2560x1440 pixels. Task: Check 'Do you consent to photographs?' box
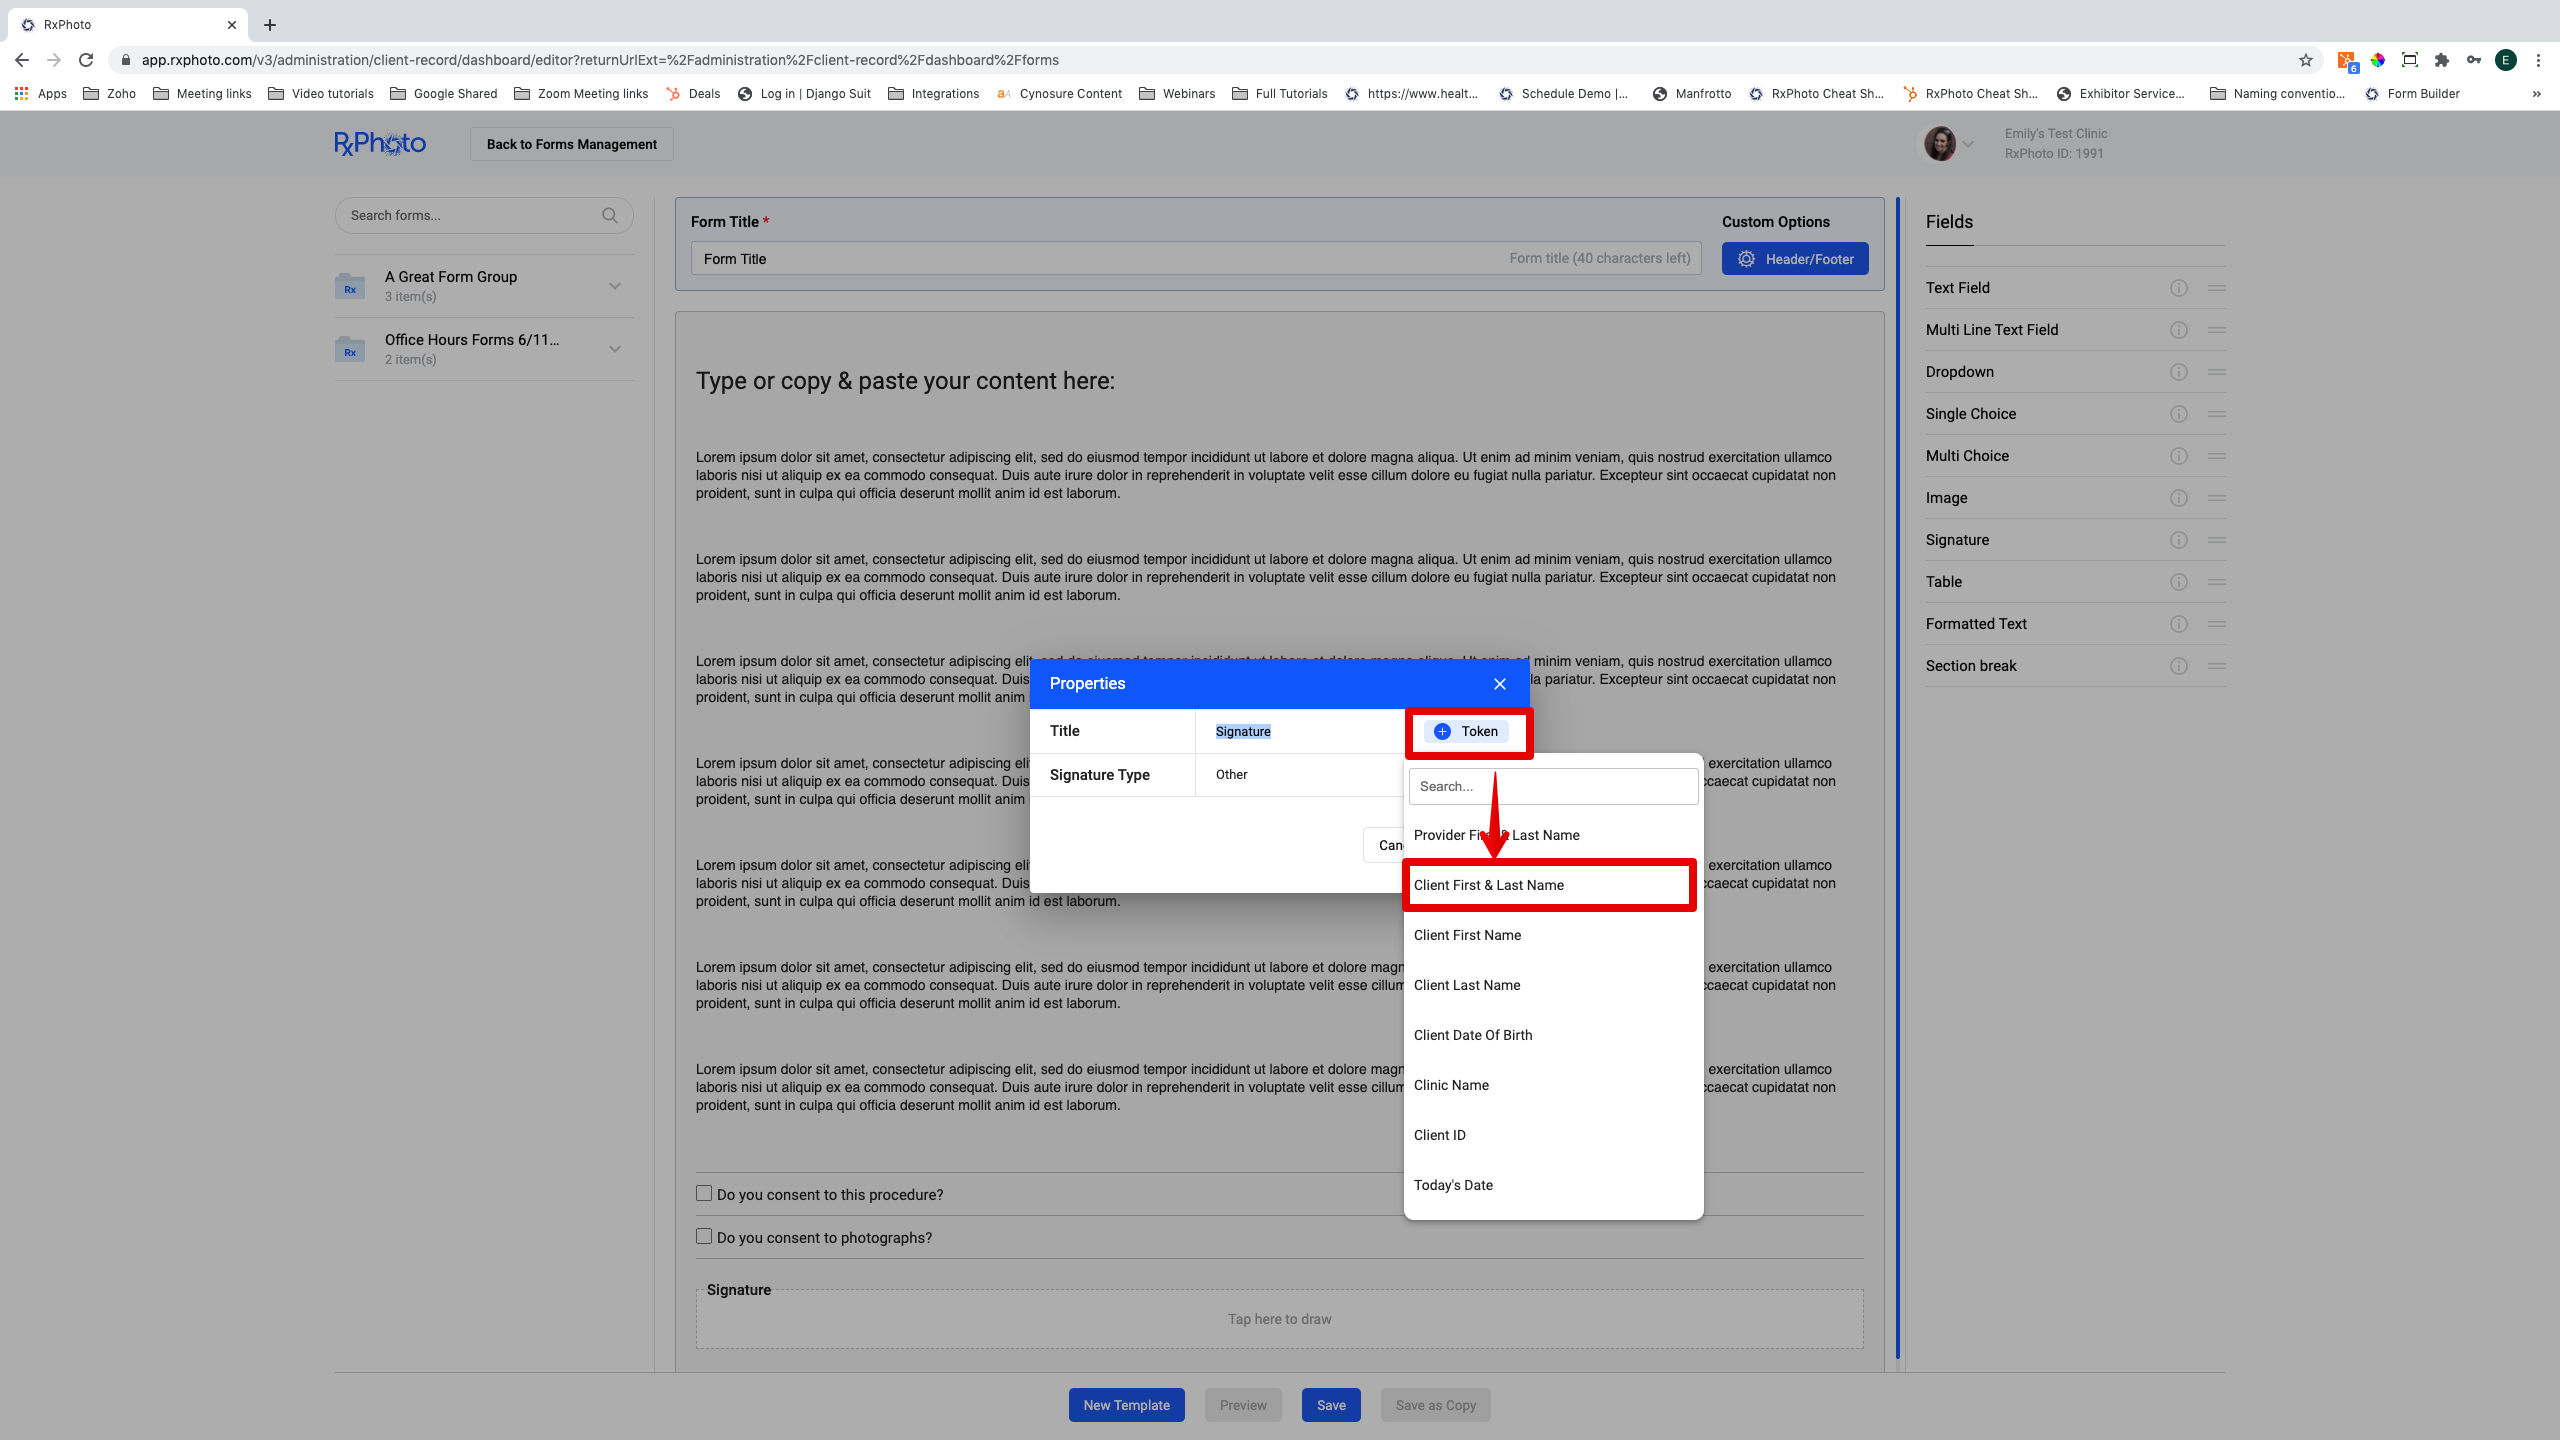[704, 1236]
